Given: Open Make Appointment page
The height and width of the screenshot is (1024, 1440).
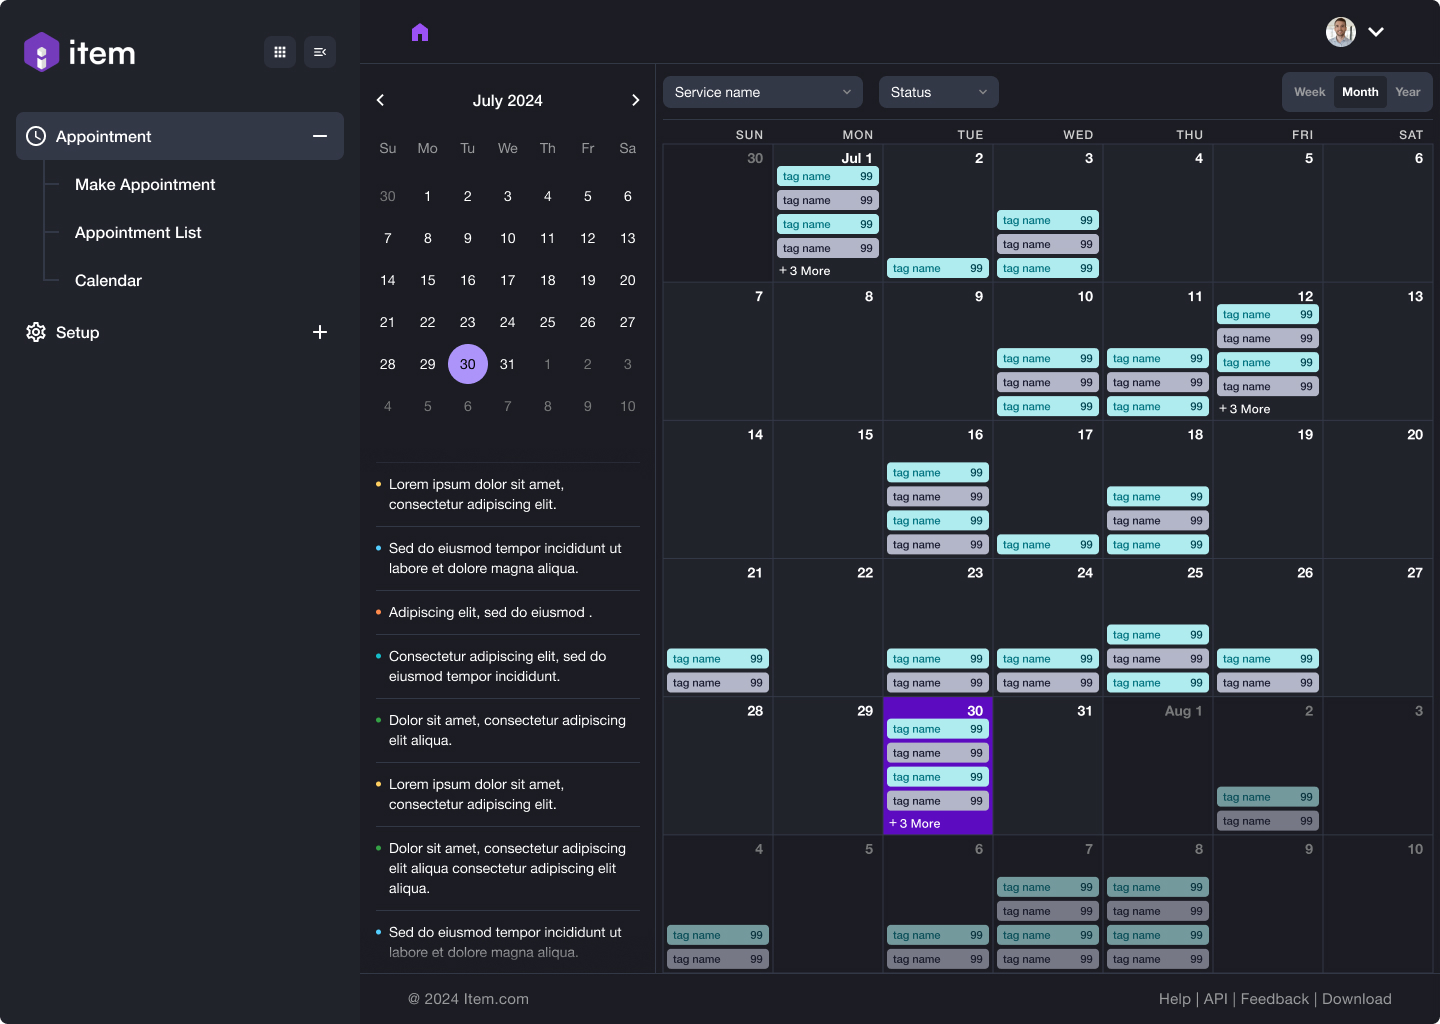Looking at the screenshot, I should click(x=145, y=185).
